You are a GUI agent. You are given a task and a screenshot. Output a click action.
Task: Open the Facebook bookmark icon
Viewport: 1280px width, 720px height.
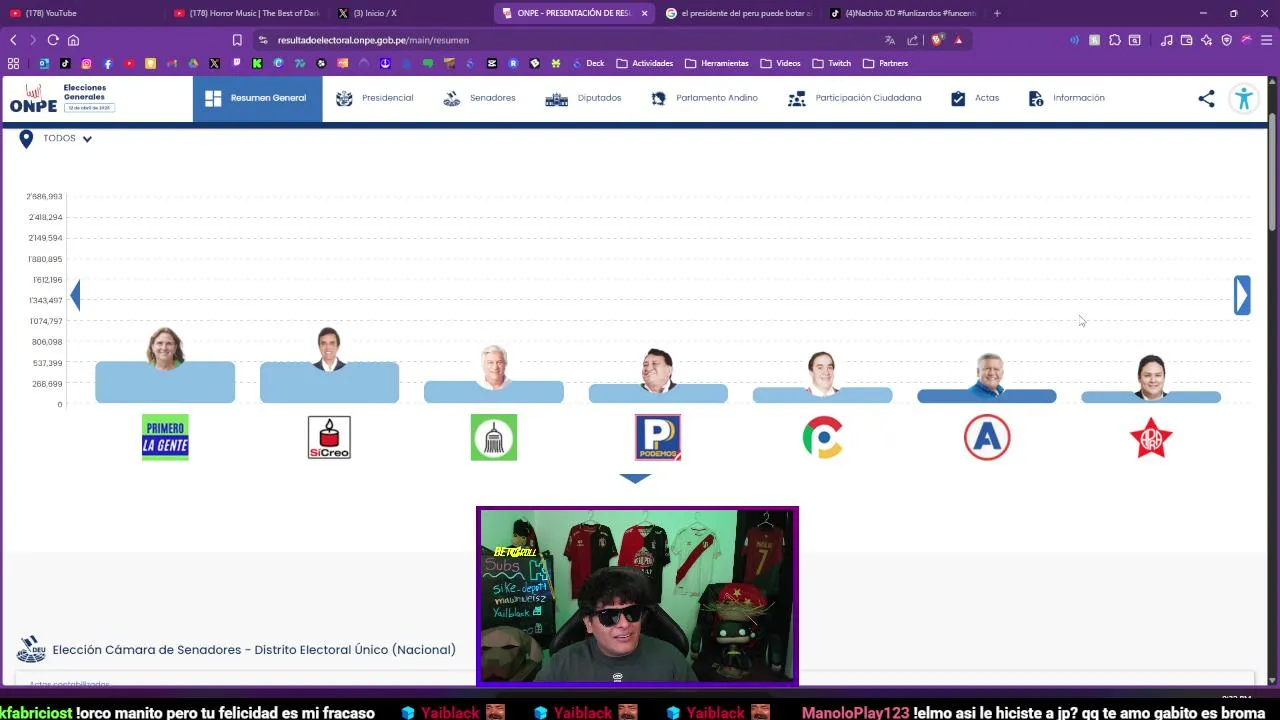[108, 63]
